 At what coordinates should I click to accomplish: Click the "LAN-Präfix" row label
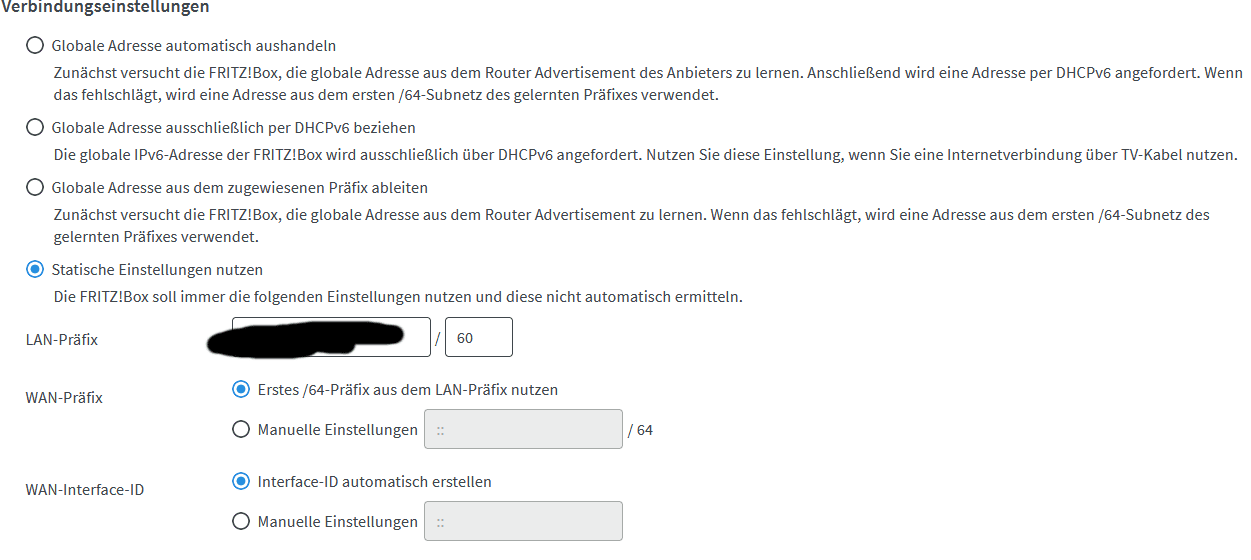(61, 340)
